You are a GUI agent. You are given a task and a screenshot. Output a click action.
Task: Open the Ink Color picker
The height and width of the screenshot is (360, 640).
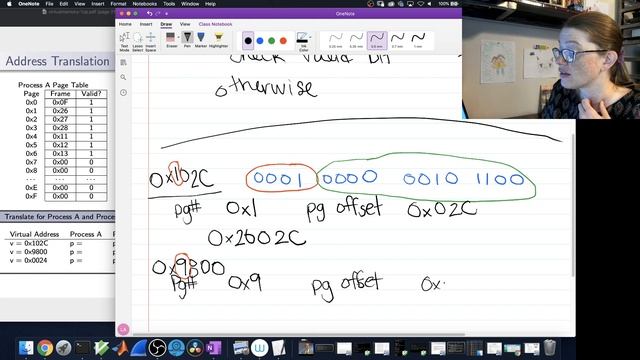(302, 42)
